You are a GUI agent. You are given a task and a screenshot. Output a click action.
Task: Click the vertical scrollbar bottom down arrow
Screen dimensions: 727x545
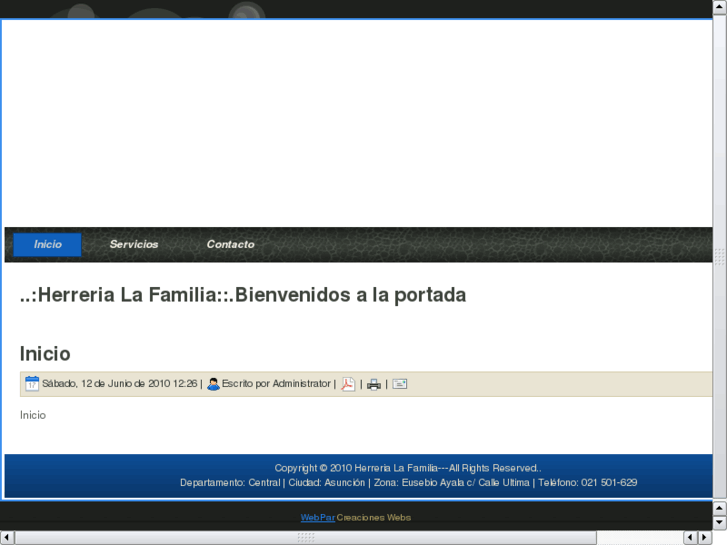720,523
